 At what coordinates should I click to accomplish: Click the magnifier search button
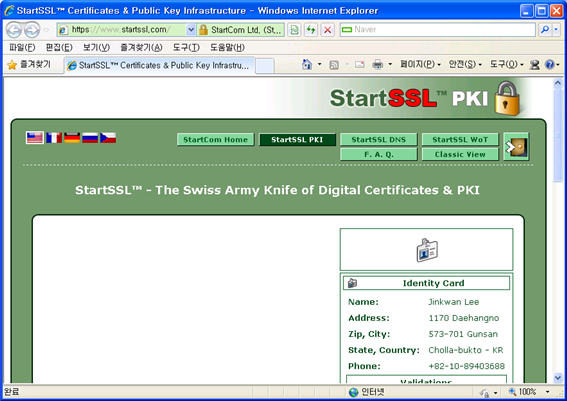coord(545,30)
